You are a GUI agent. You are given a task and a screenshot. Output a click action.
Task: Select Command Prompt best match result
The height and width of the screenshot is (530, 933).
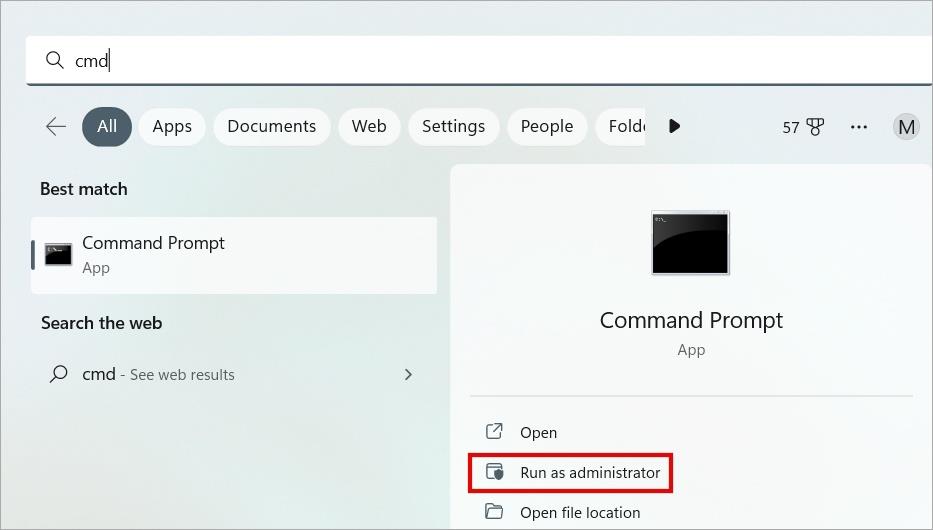(234, 255)
